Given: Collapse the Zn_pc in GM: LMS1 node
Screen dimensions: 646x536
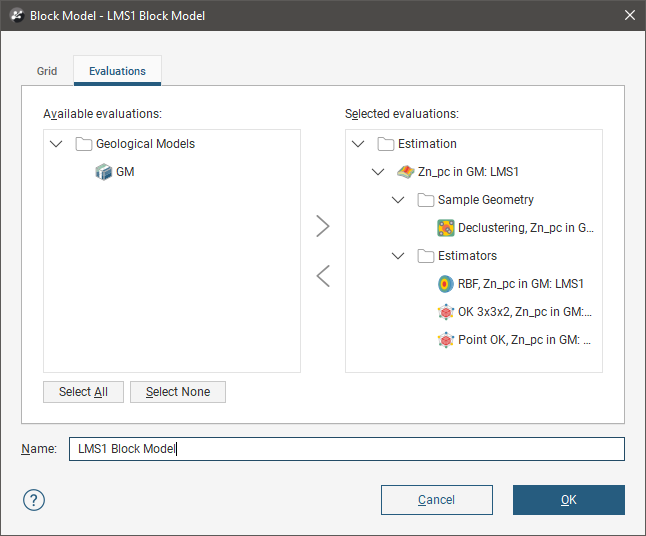Looking at the screenshot, I should (x=378, y=172).
